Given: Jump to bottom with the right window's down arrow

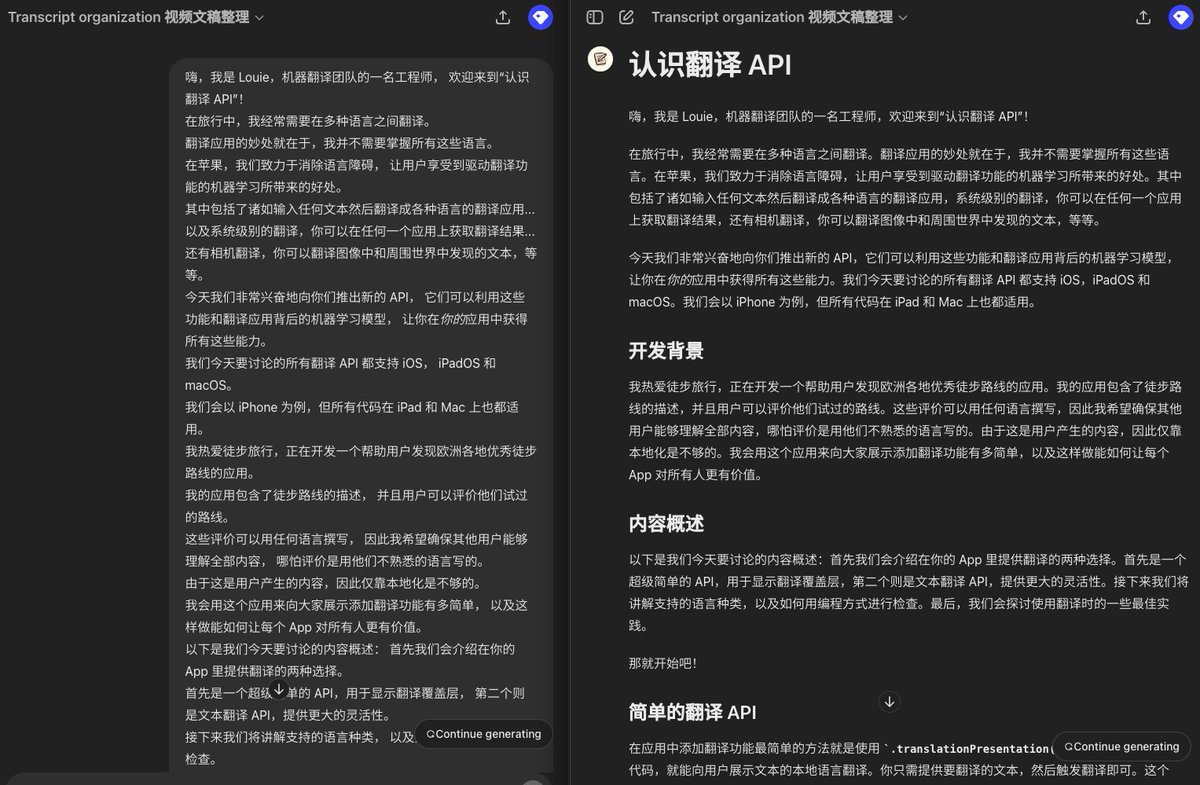Looking at the screenshot, I should tap(889, 702).
